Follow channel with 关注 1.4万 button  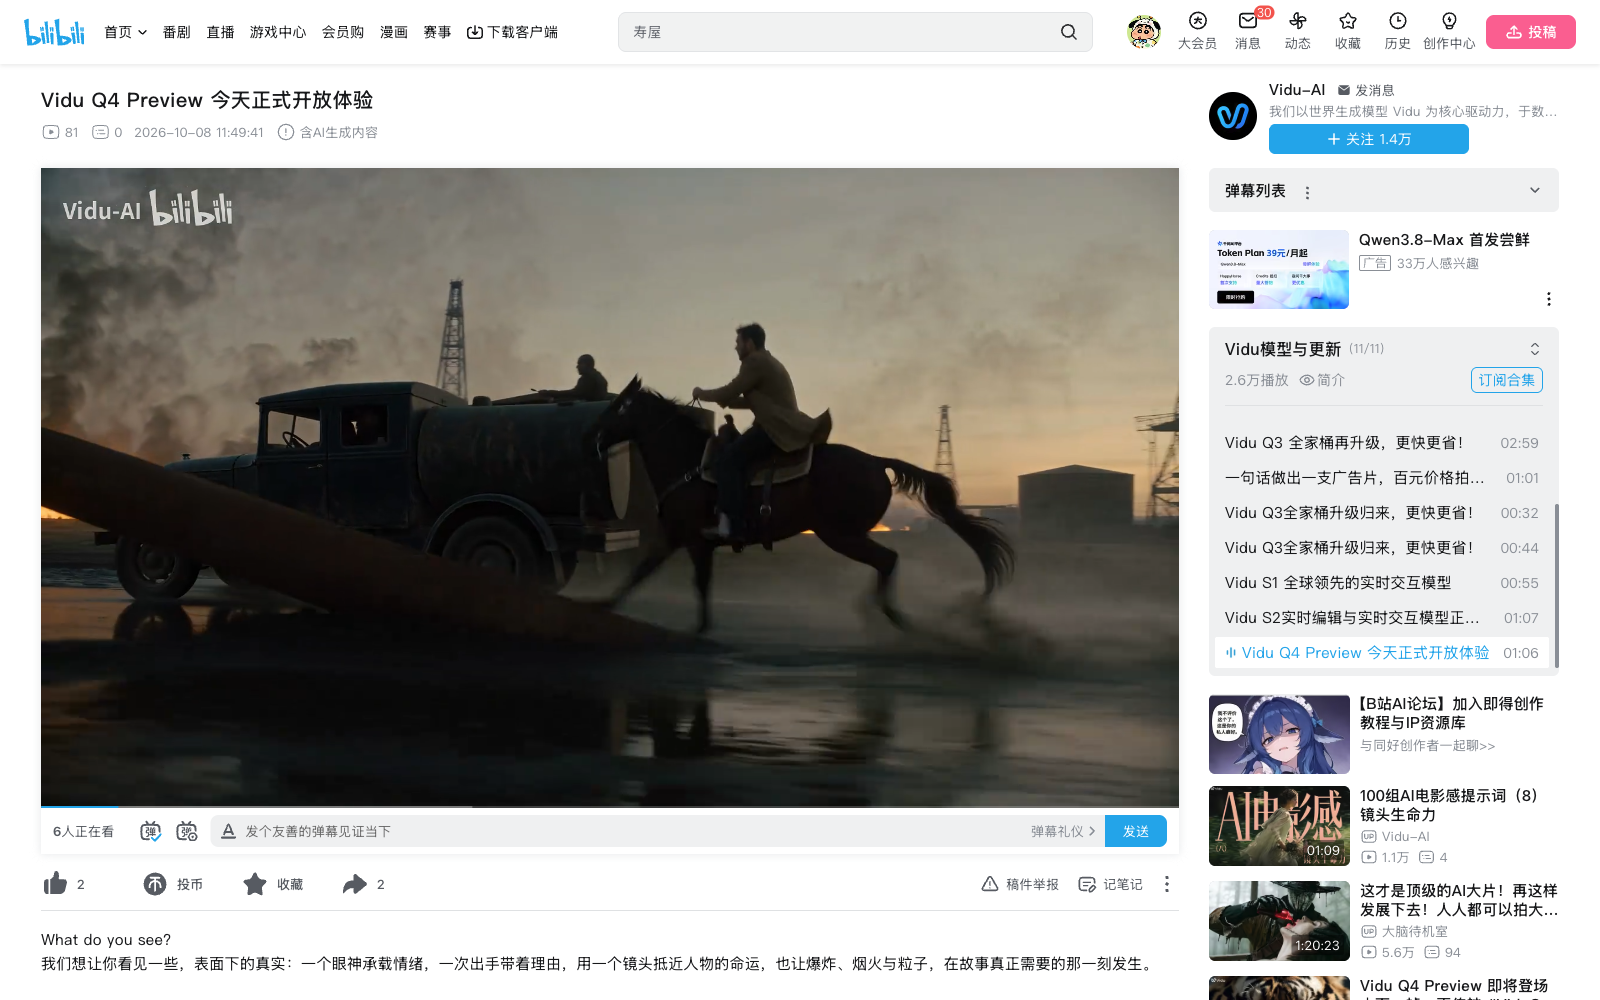[1369, 139]
